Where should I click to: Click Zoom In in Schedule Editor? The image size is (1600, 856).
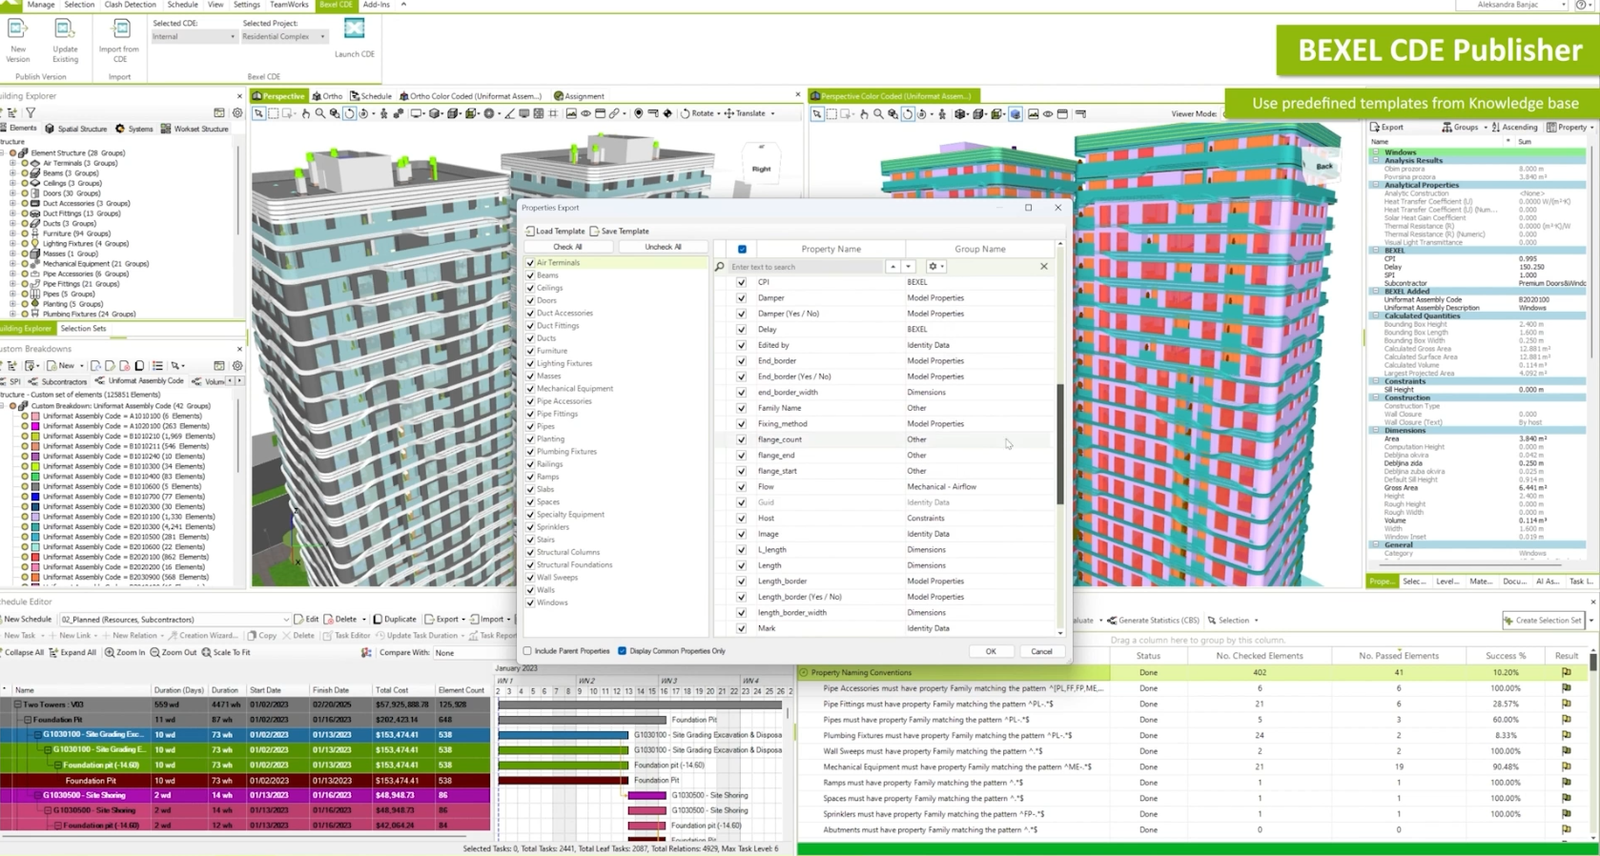125,652
